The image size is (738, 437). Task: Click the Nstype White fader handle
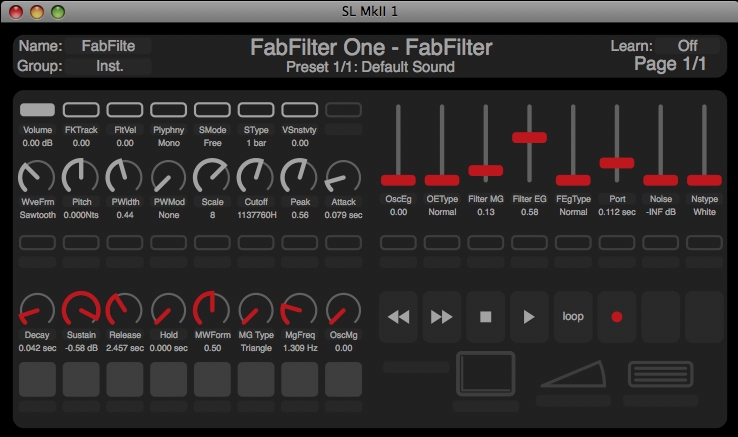[705, 180]
